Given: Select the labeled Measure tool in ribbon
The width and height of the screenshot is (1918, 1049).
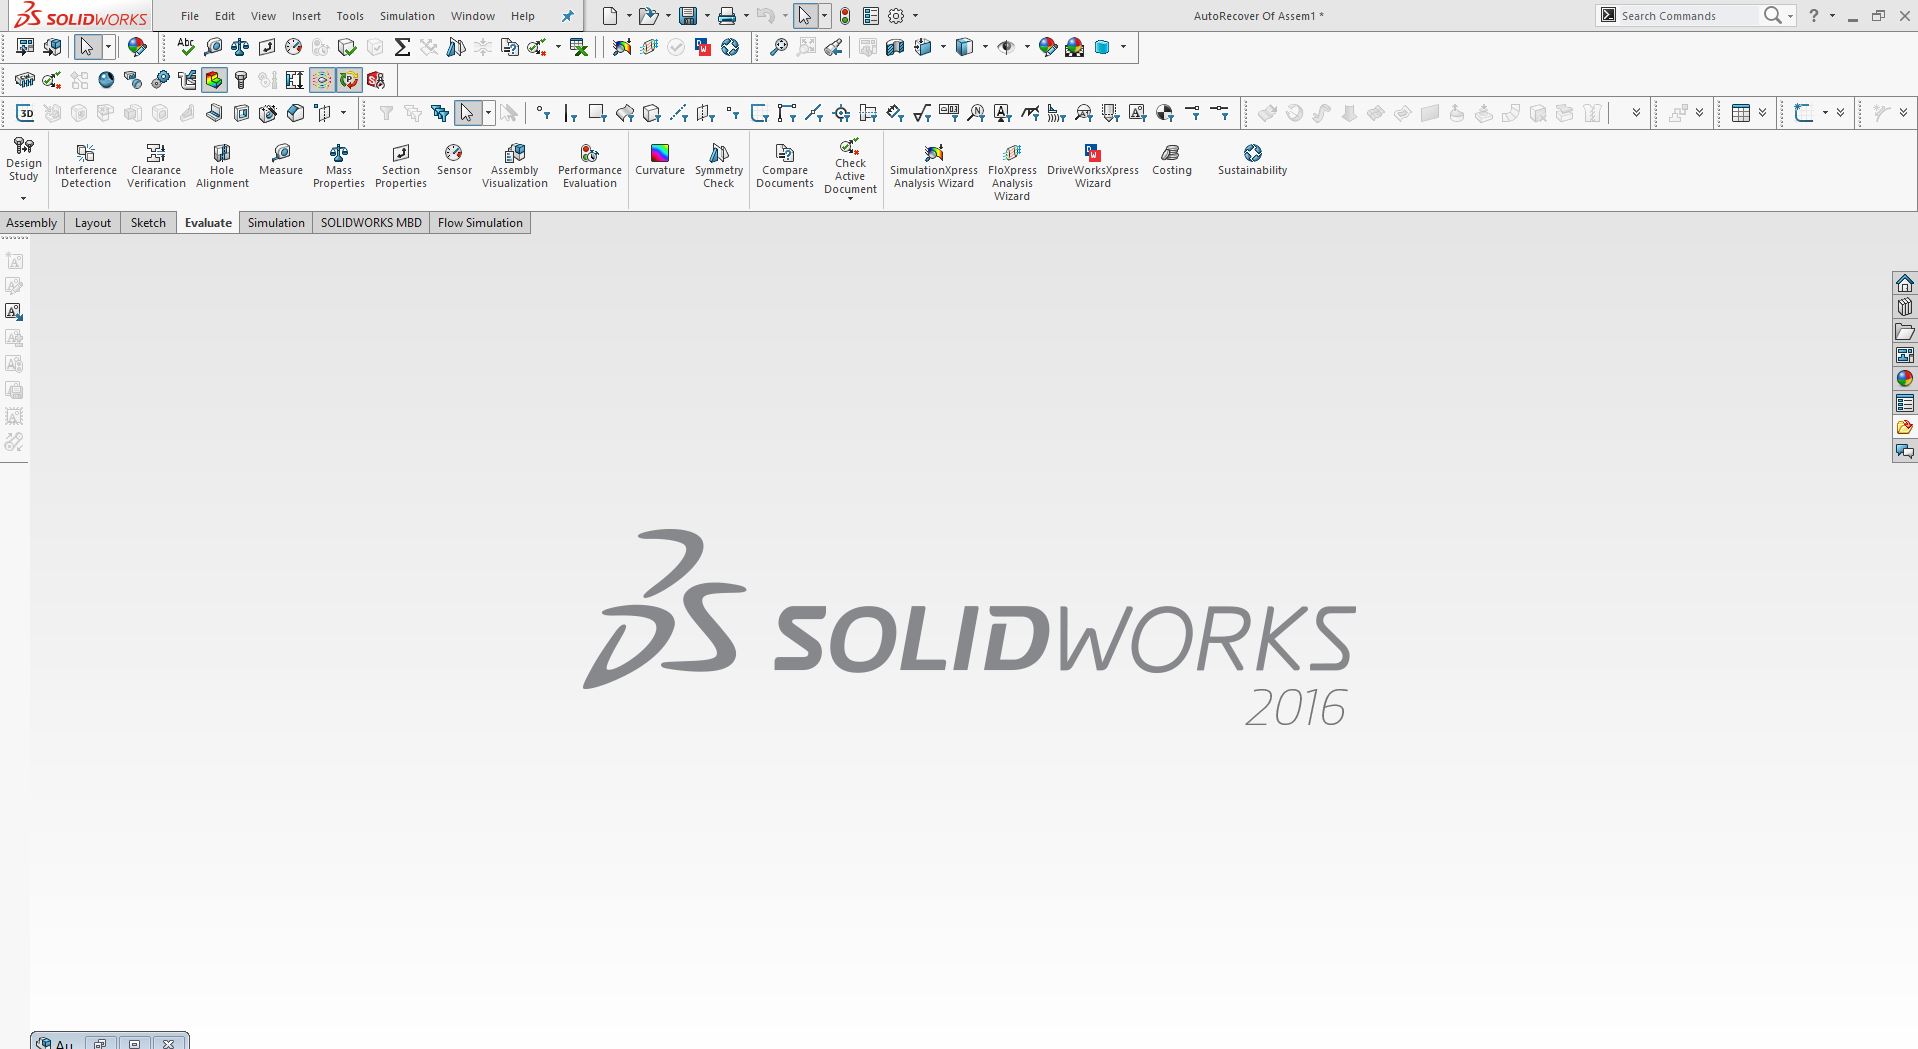Looking at the screenshot, I should click(x=281, y=160).
